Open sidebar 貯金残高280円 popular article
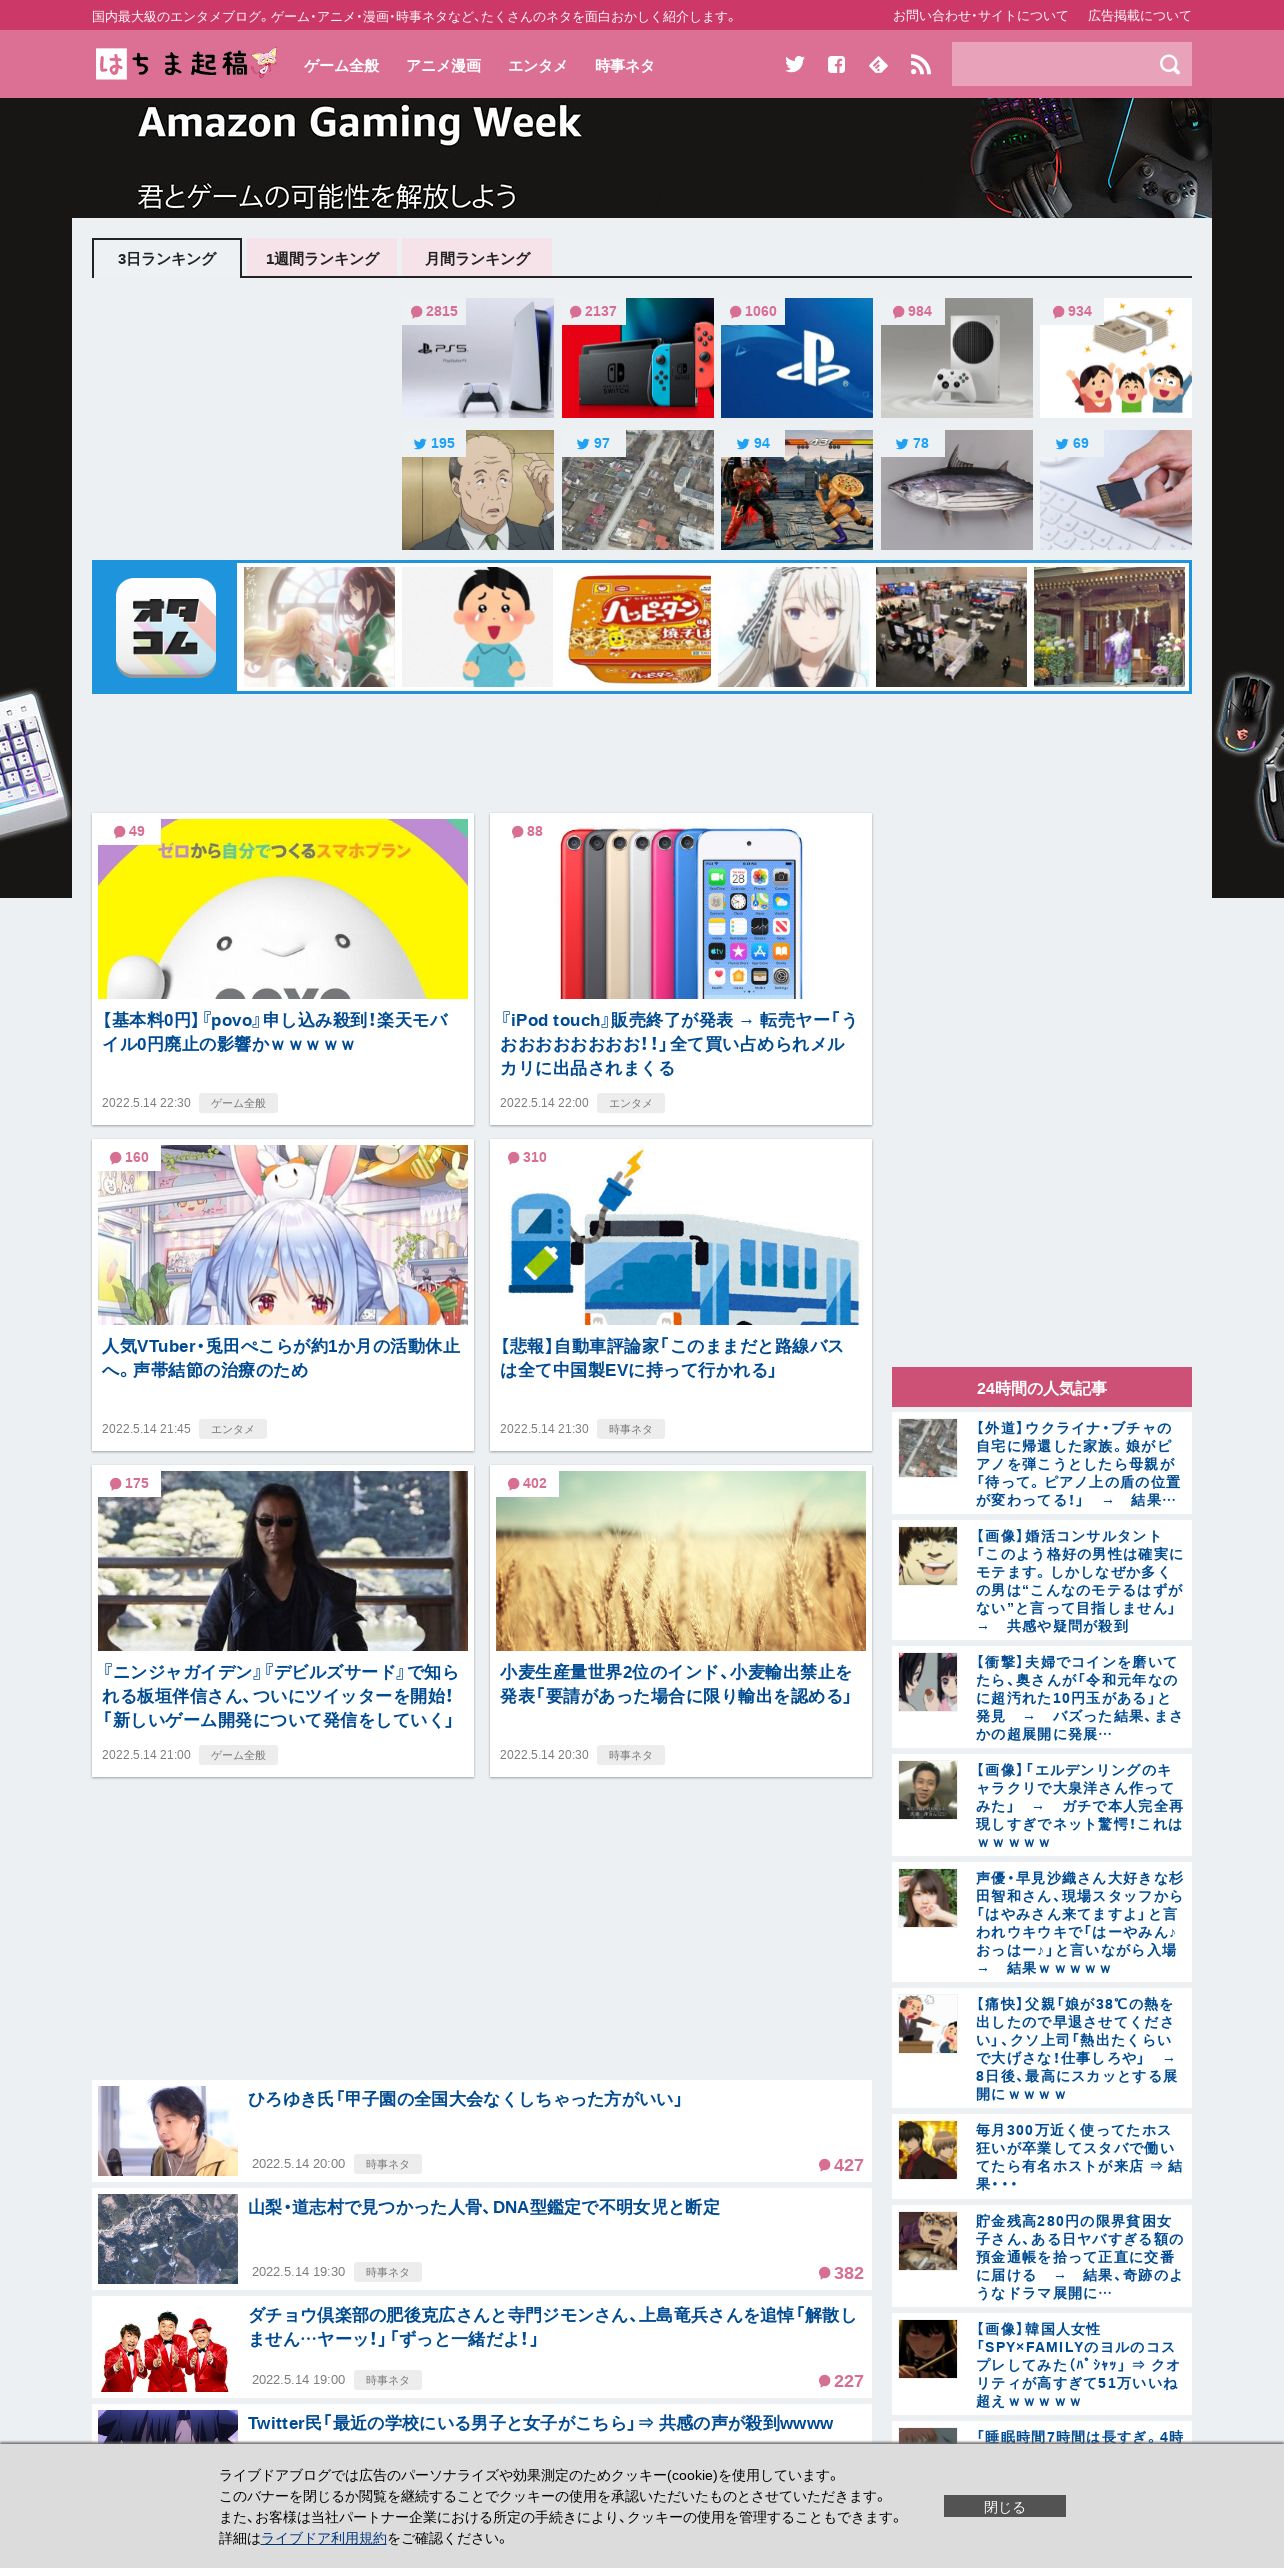1284x2568 pixels. point(1079,2257)
